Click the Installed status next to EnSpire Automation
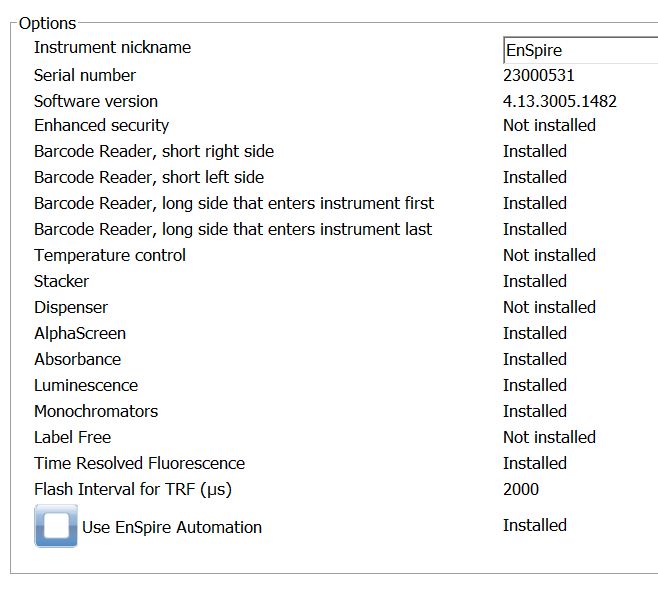The width and height of the screenshot is (658, 589). (534, 525)
